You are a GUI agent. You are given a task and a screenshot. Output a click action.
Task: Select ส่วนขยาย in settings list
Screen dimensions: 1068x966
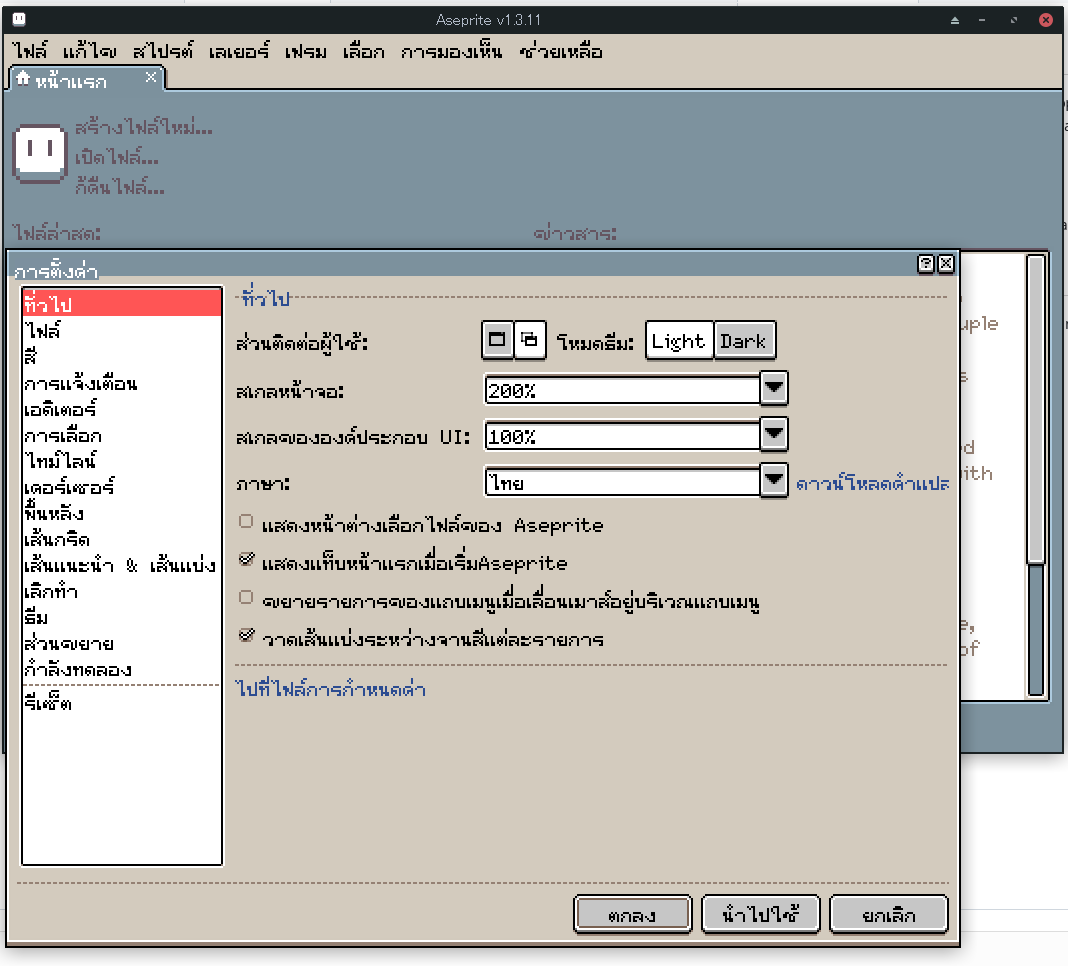click(122, 643)
